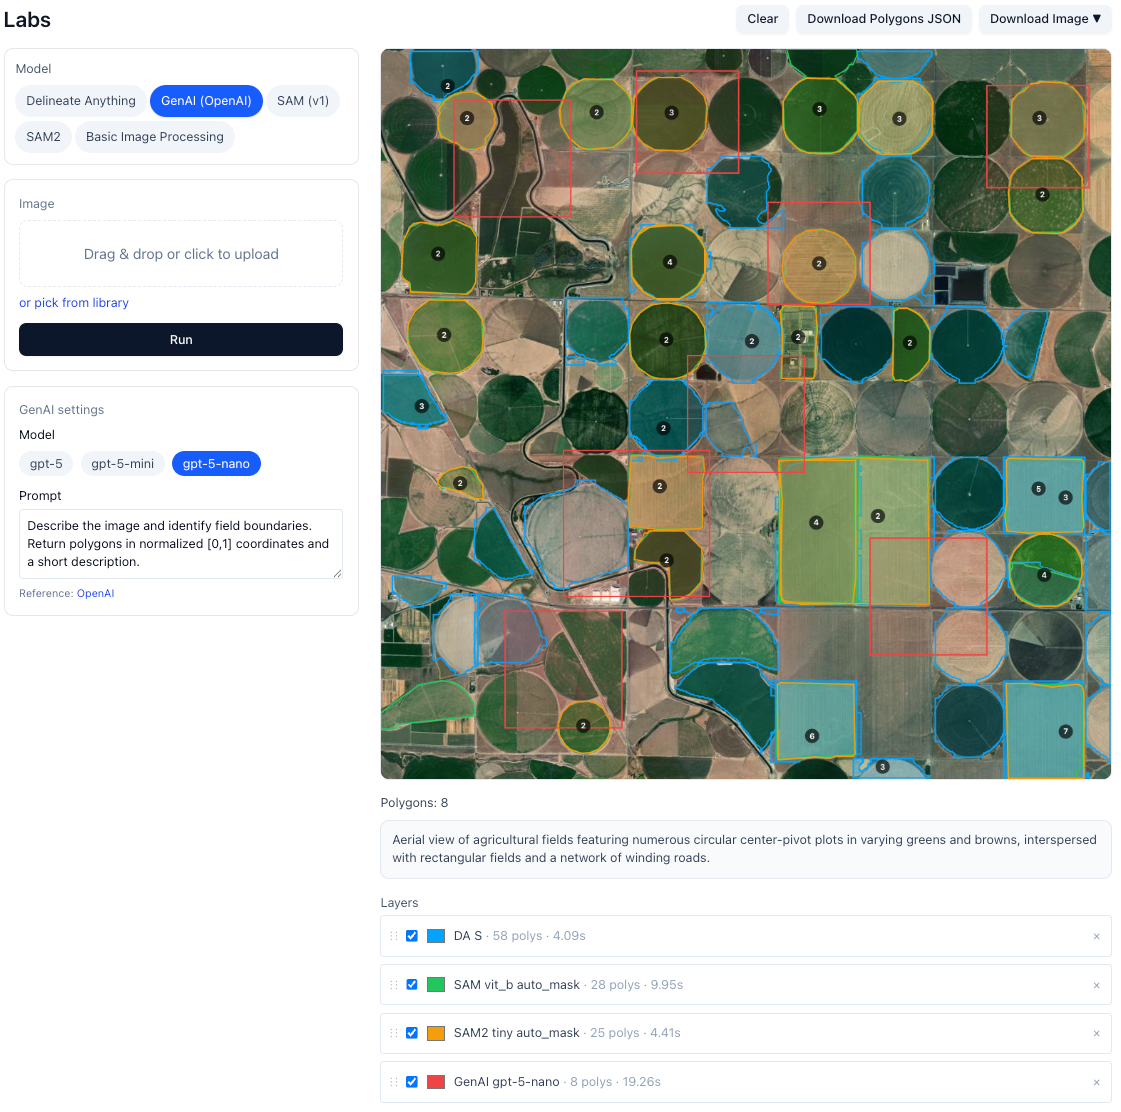Click drag handle of GenAI gpt-5-nano layer

pos(394,1082)
